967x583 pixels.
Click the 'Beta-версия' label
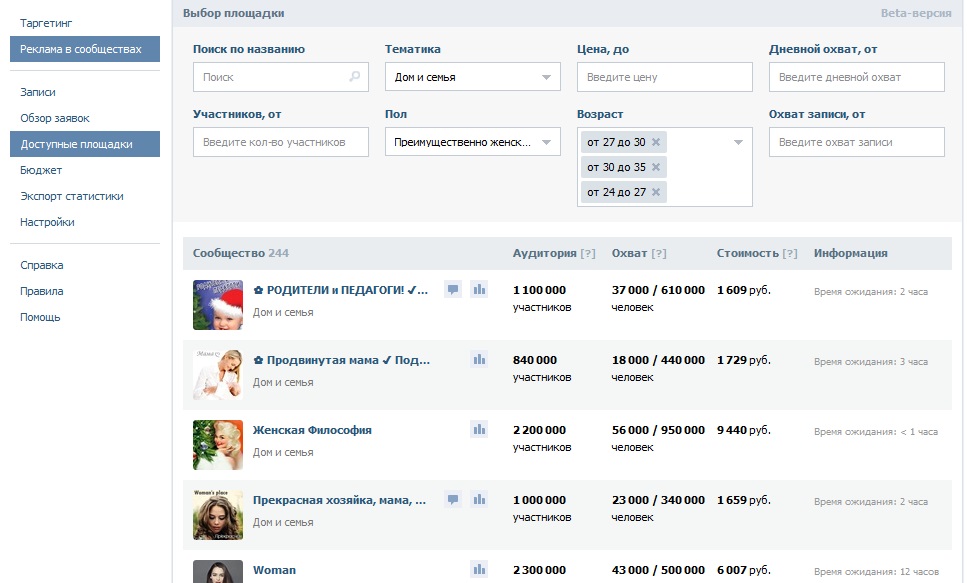[x=916, y=13]
